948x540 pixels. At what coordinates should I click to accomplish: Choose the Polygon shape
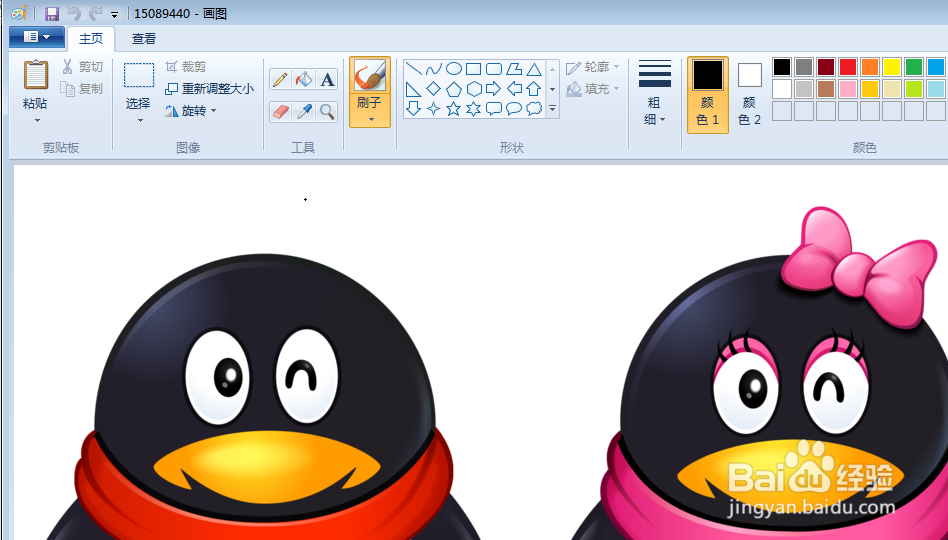coord(514,68)
